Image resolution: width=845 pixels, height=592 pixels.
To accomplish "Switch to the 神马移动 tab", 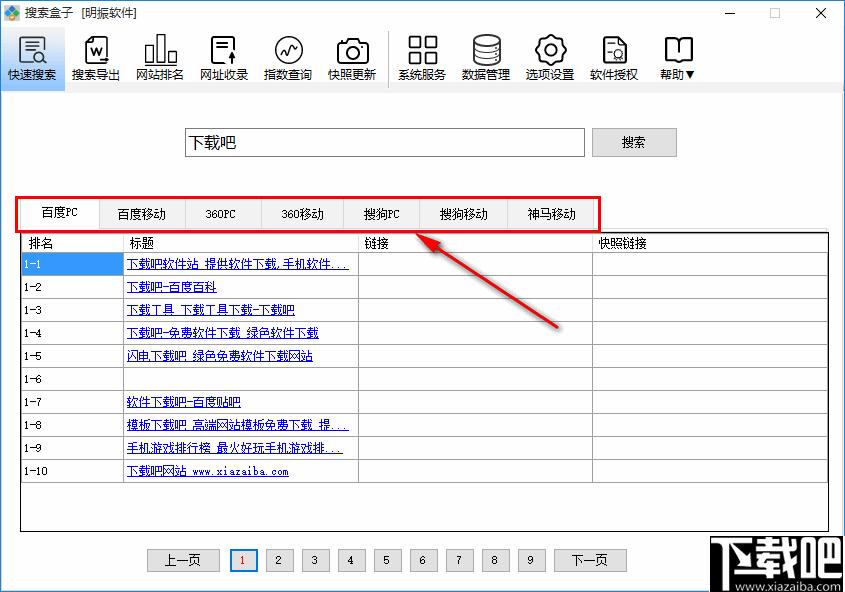I will tap(551, 214).
